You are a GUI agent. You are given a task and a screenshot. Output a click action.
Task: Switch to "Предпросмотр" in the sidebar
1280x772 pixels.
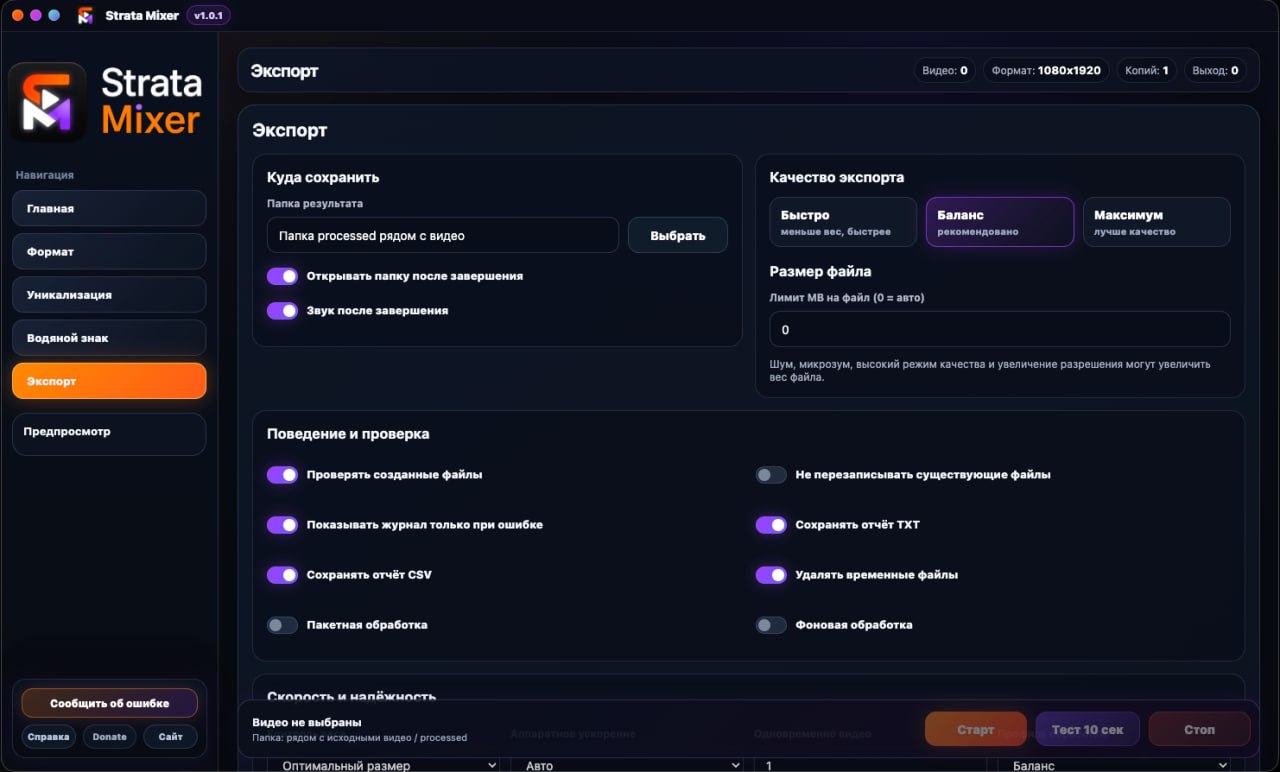click(x=109, y=434)
